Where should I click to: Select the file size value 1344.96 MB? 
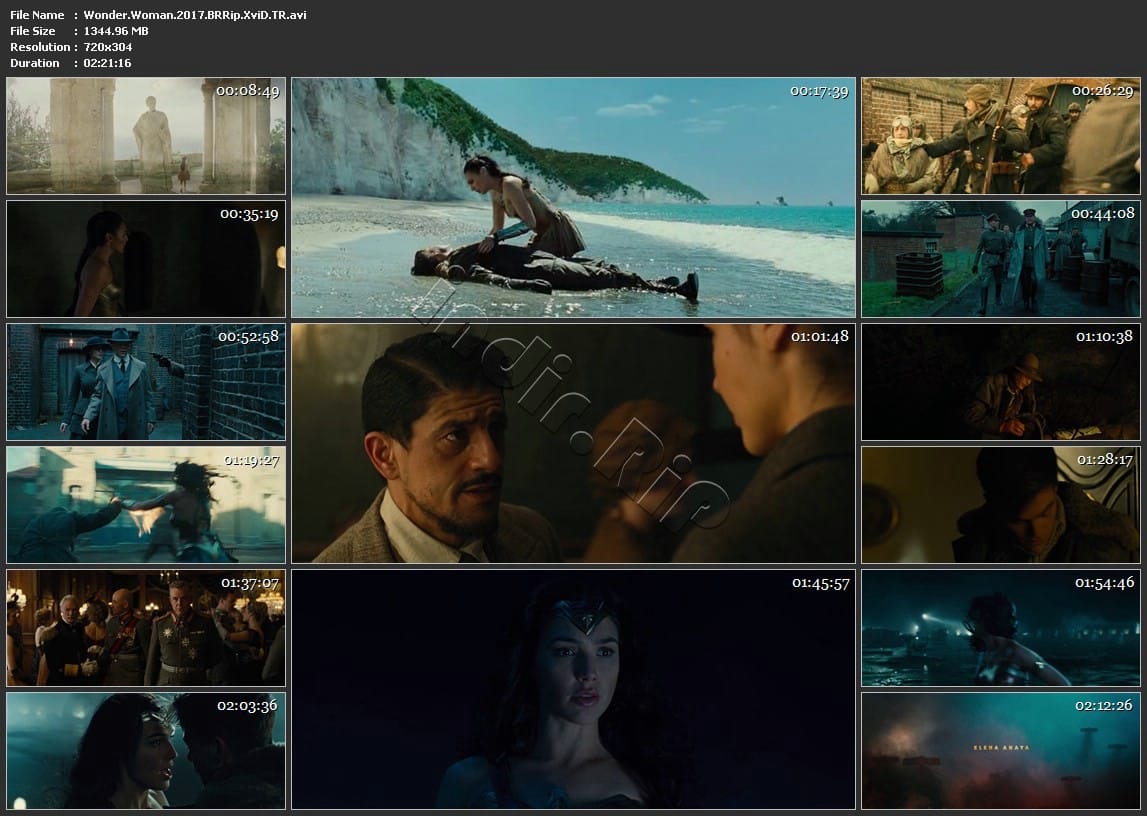click(x=116, y=31)
